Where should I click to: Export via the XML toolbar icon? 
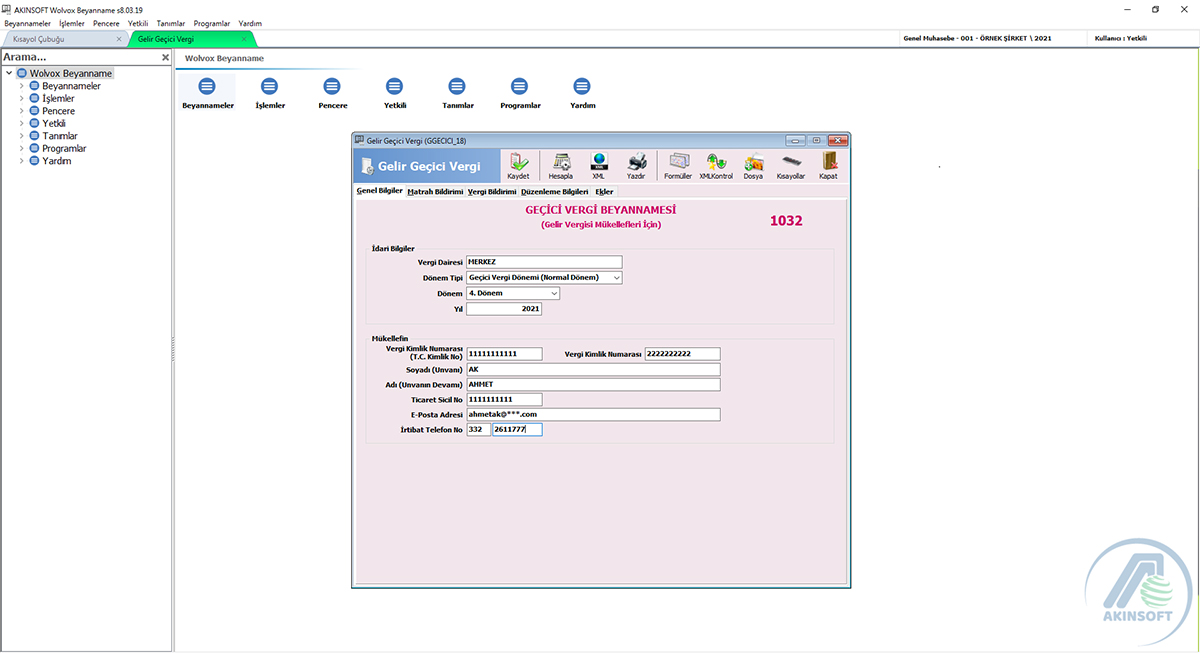[599, 165]
